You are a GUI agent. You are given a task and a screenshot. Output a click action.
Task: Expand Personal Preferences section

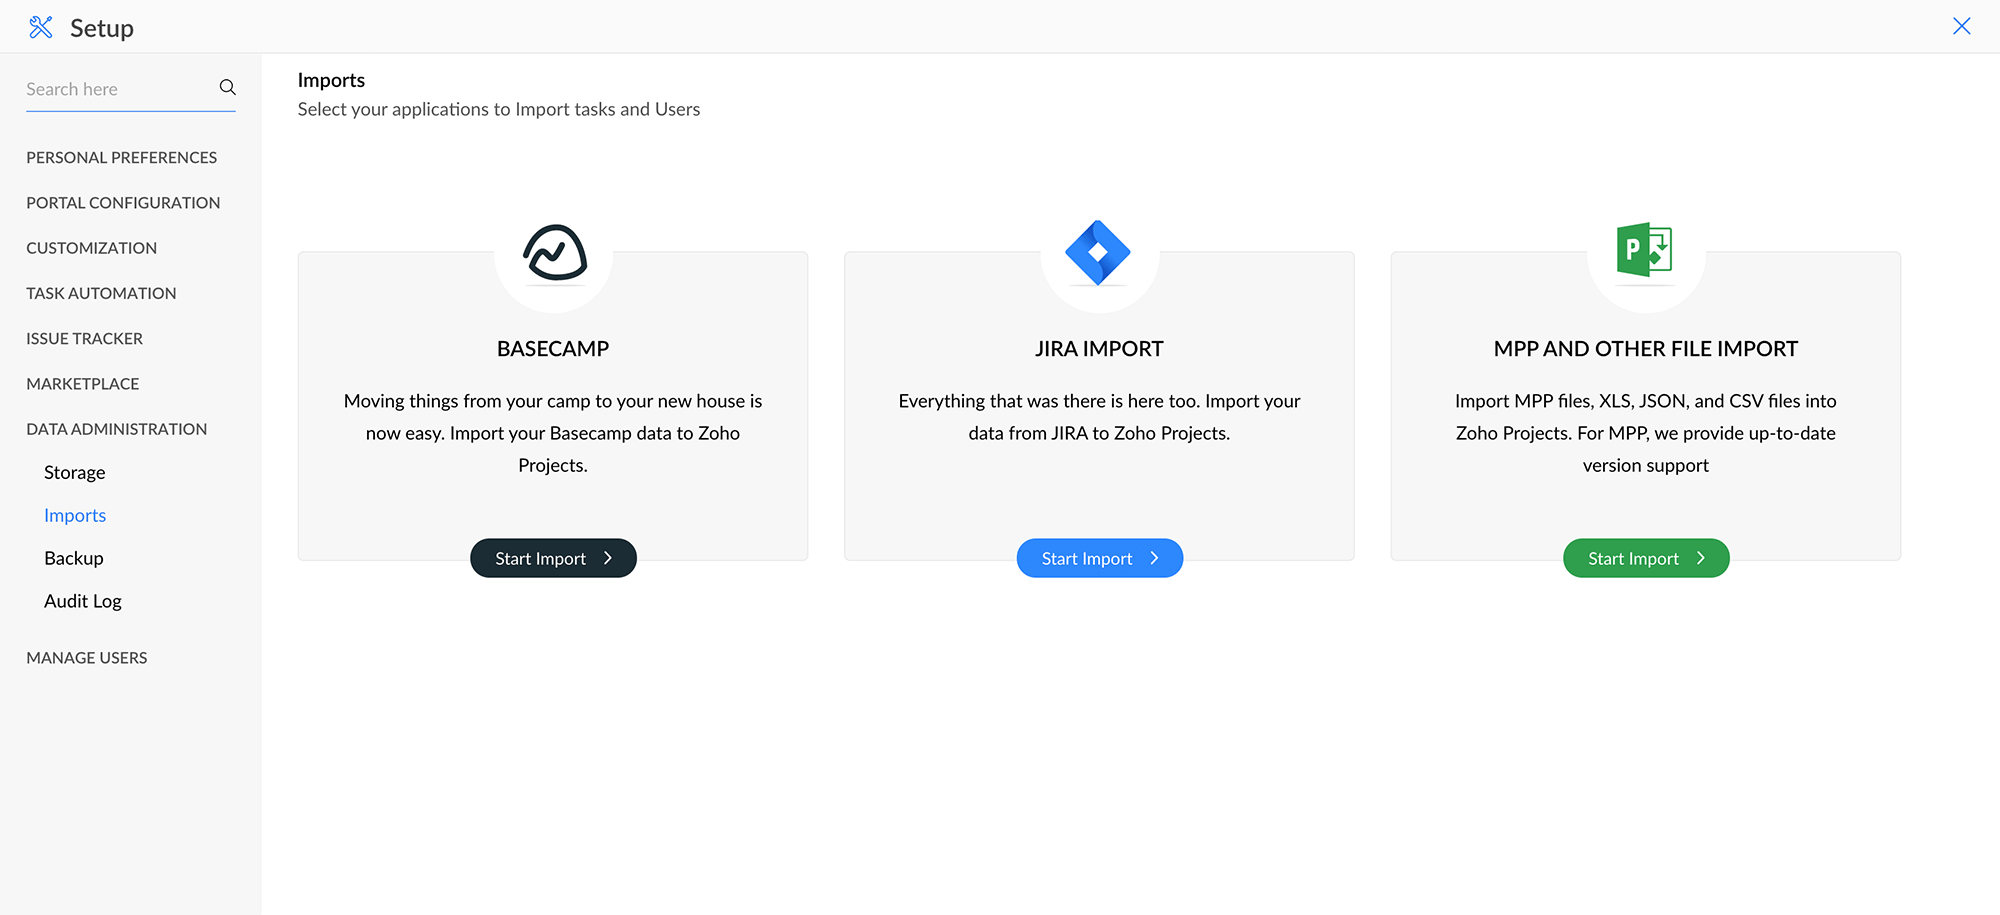coord(121,158)
